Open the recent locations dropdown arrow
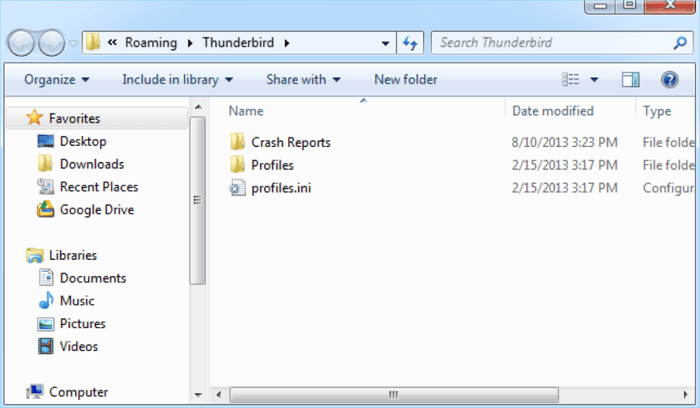Screen dimensions: 700x408 [x=73, y=43]
